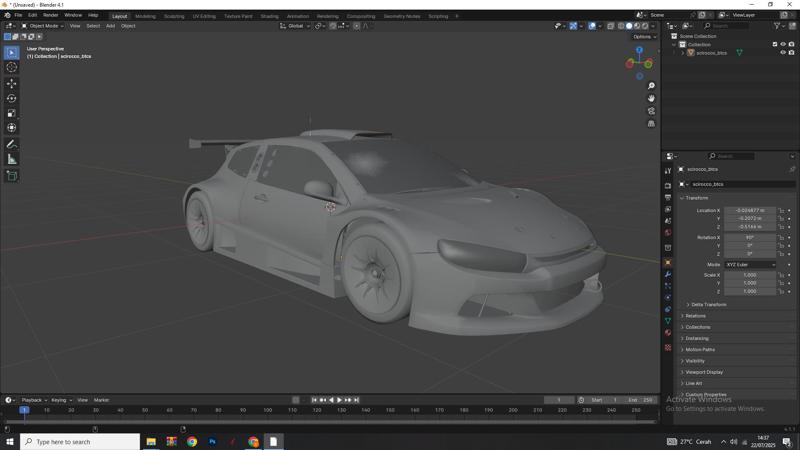Open the World properties tab
The height and width of the screenshot is (450, 800).
coord(668,233)
